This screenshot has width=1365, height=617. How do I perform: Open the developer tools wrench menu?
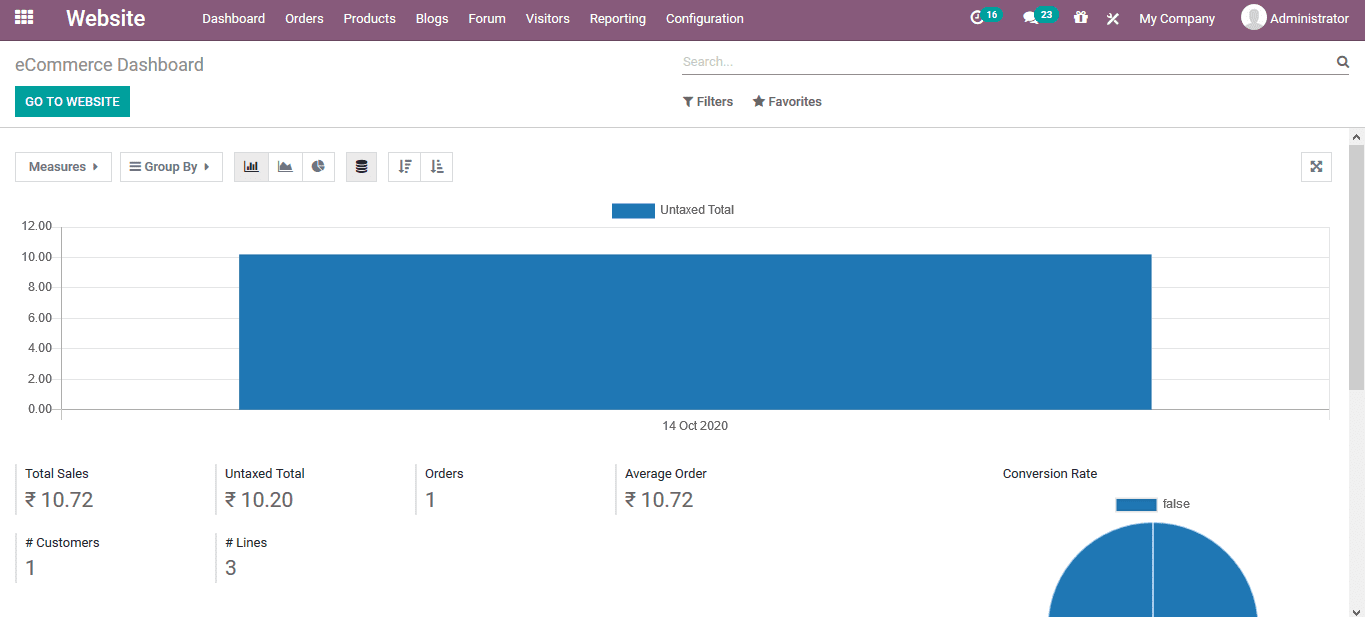pos(1112,18)
